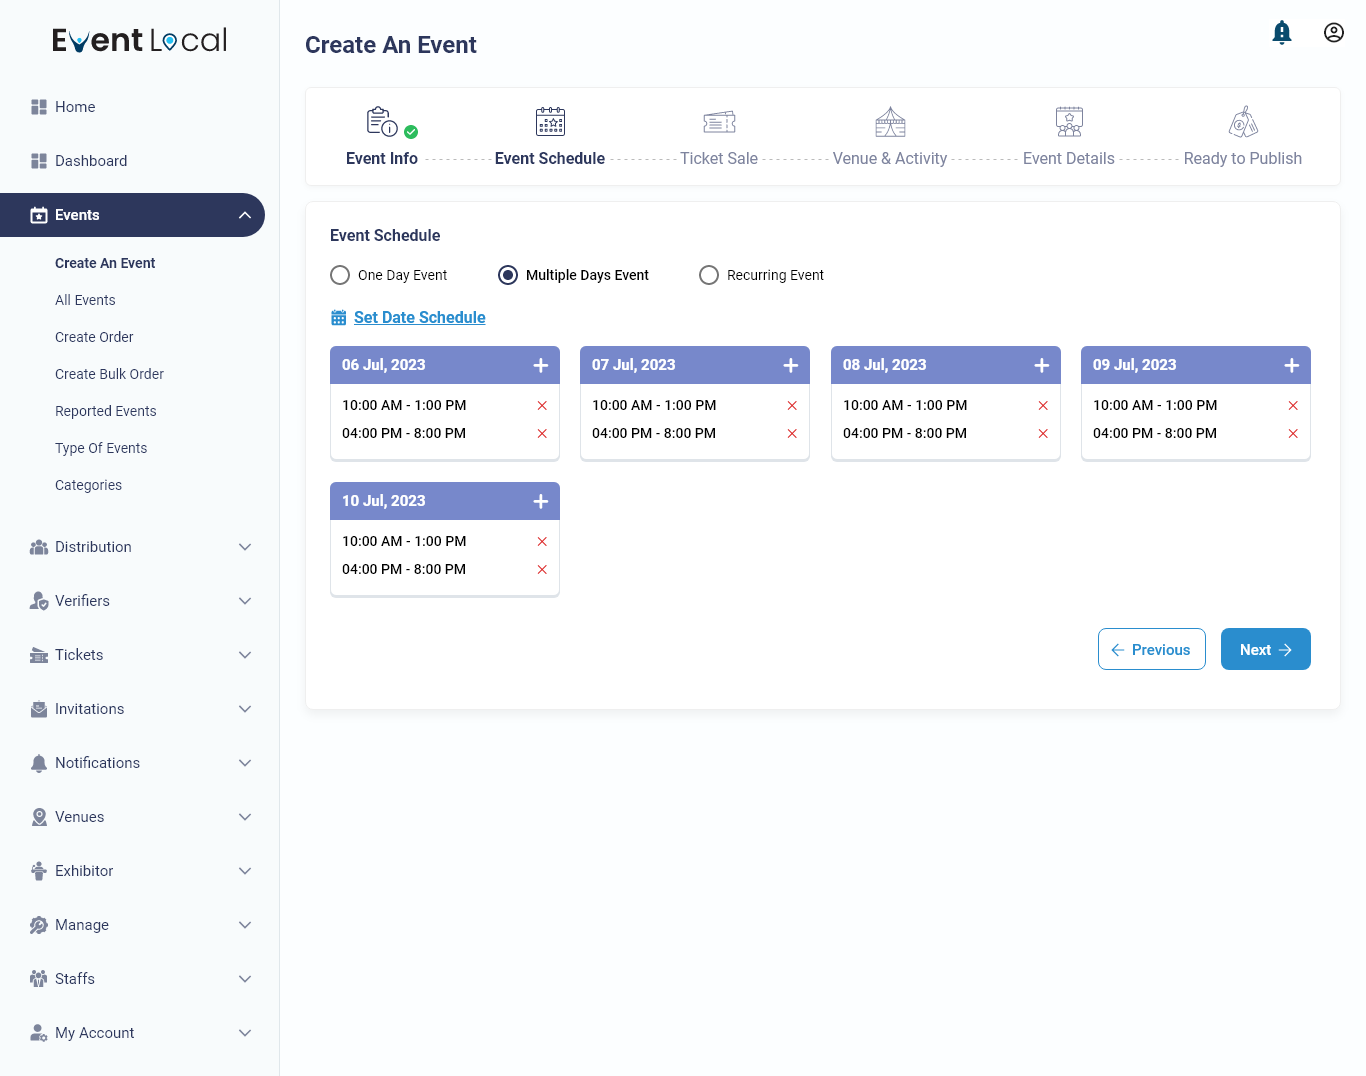Collapse the Events section in sidebar
1366x1076 pixels.
(x=245, y=215)
